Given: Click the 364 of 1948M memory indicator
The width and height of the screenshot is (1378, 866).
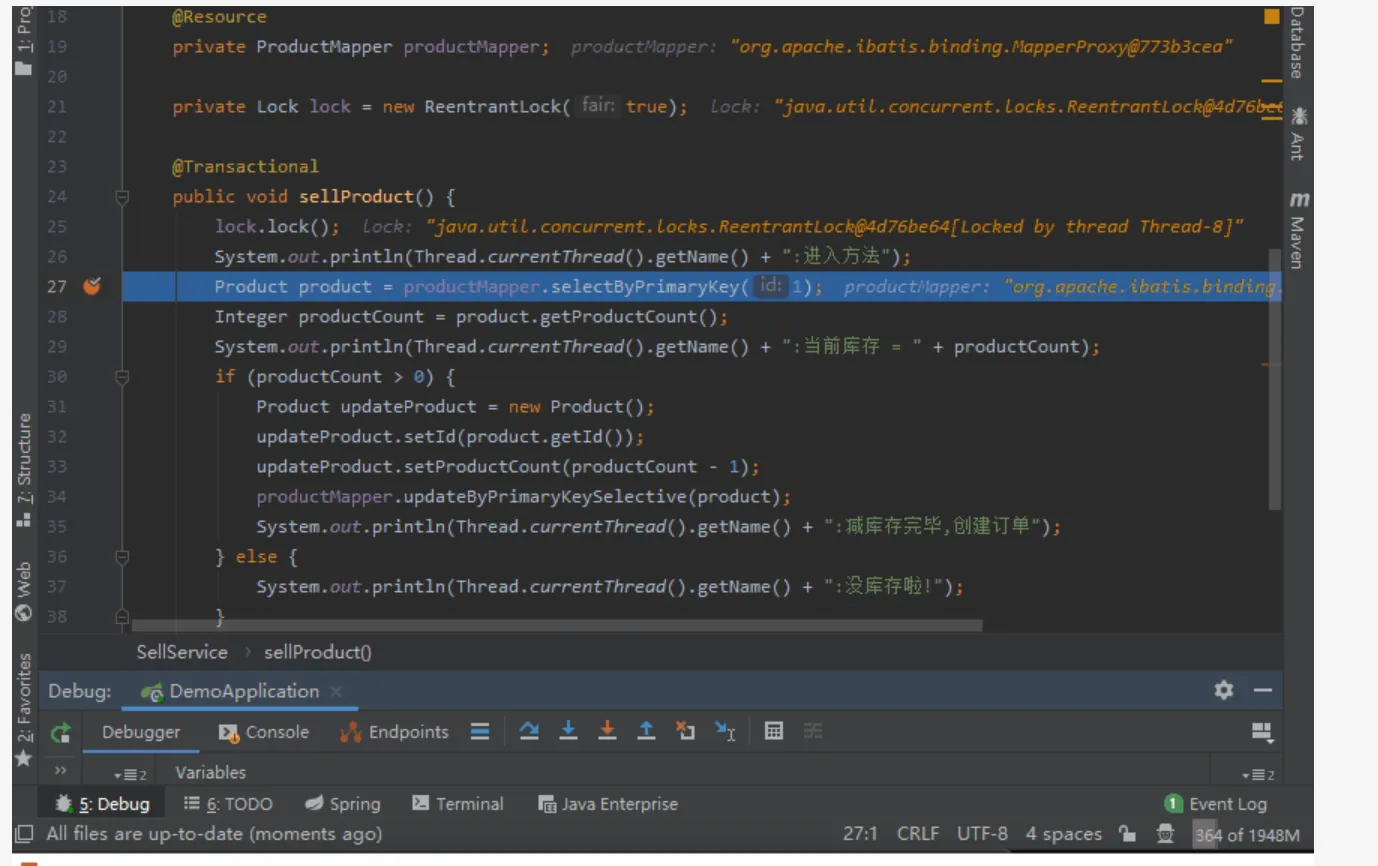Looking at the screenshot, I should 1247,834.
